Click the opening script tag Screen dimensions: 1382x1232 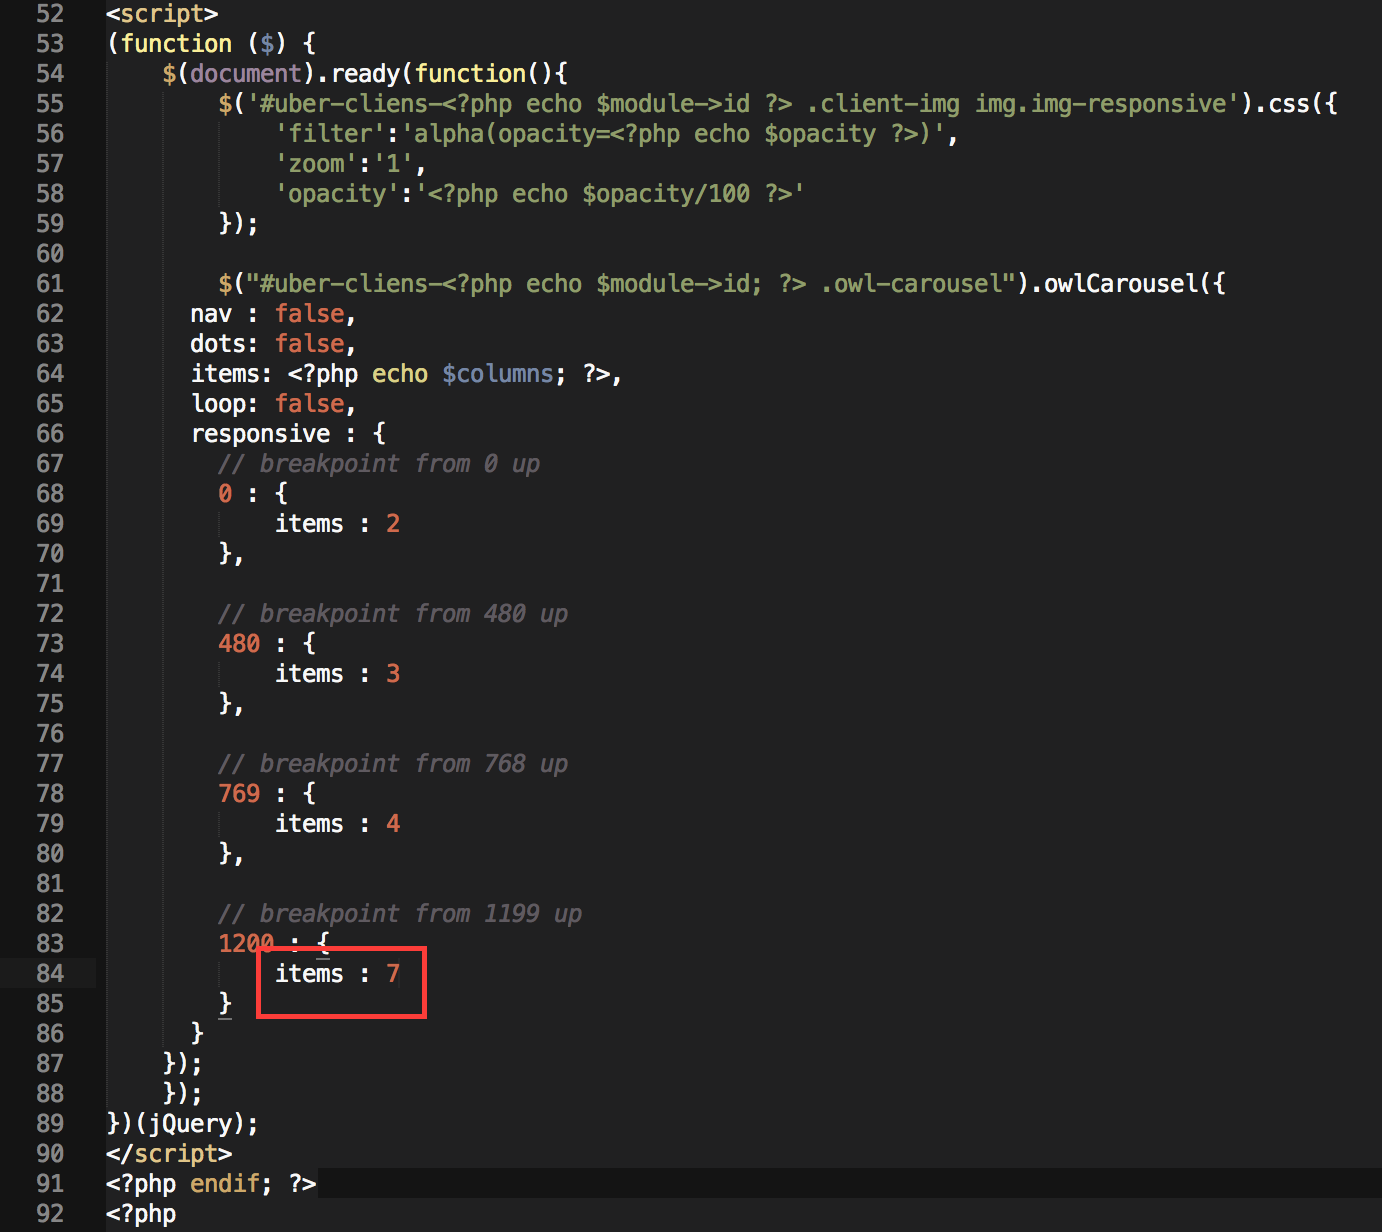(162, 14)
